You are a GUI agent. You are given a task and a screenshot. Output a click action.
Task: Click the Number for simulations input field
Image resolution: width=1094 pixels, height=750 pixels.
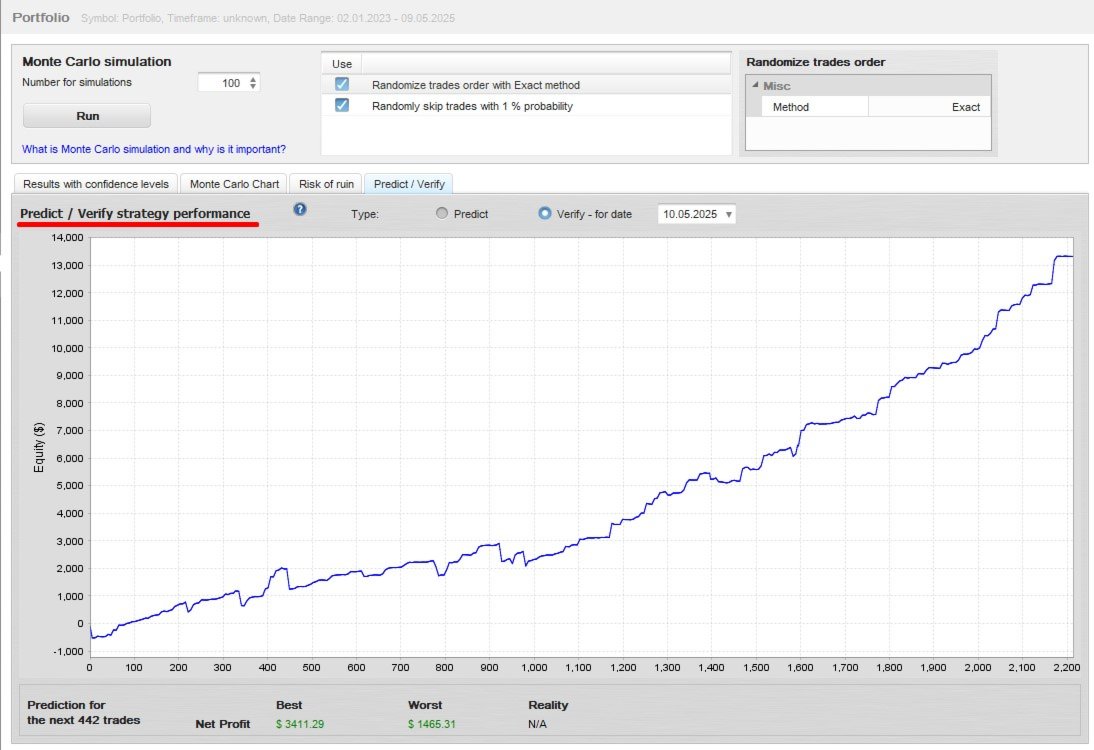[222, 83]
